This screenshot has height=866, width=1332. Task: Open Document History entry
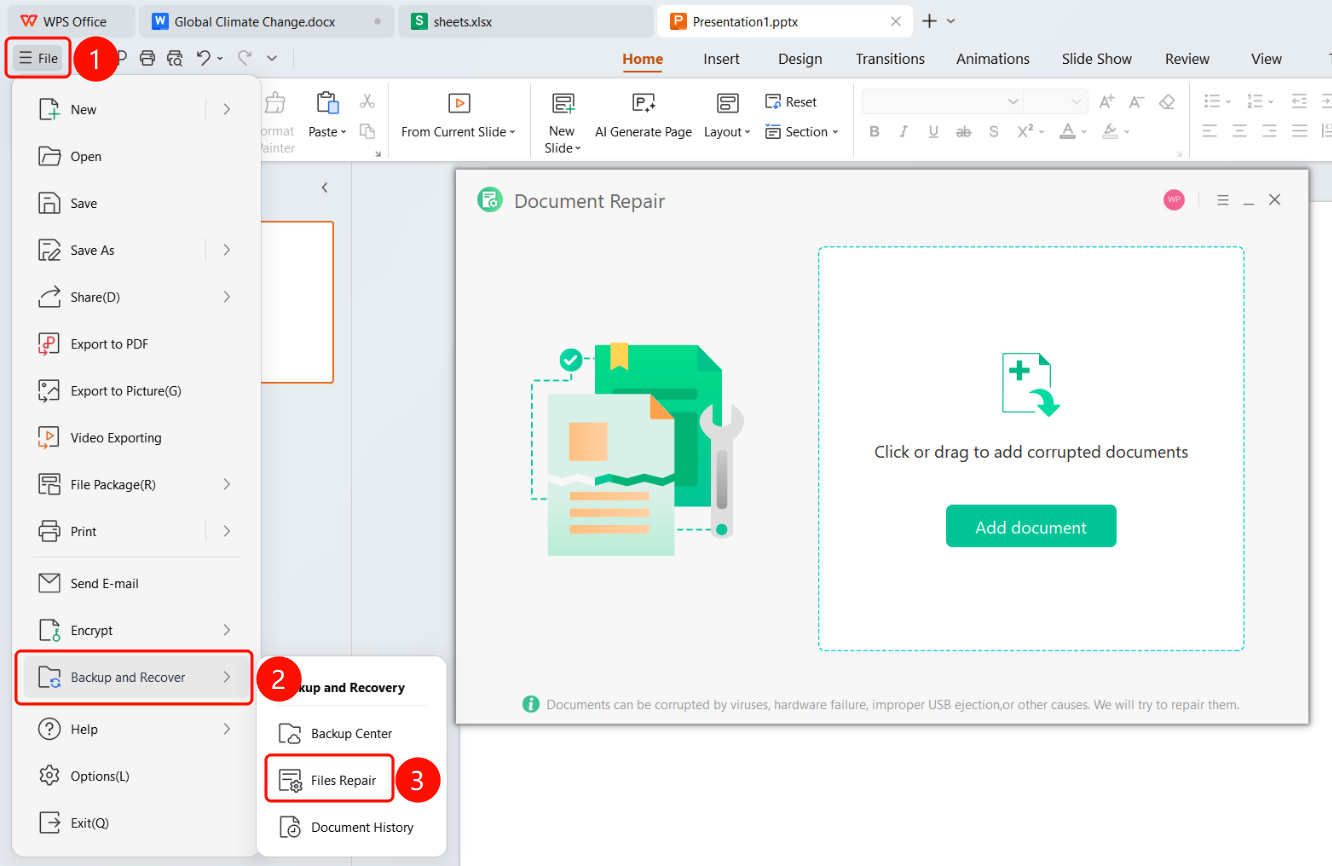[346, 827]
